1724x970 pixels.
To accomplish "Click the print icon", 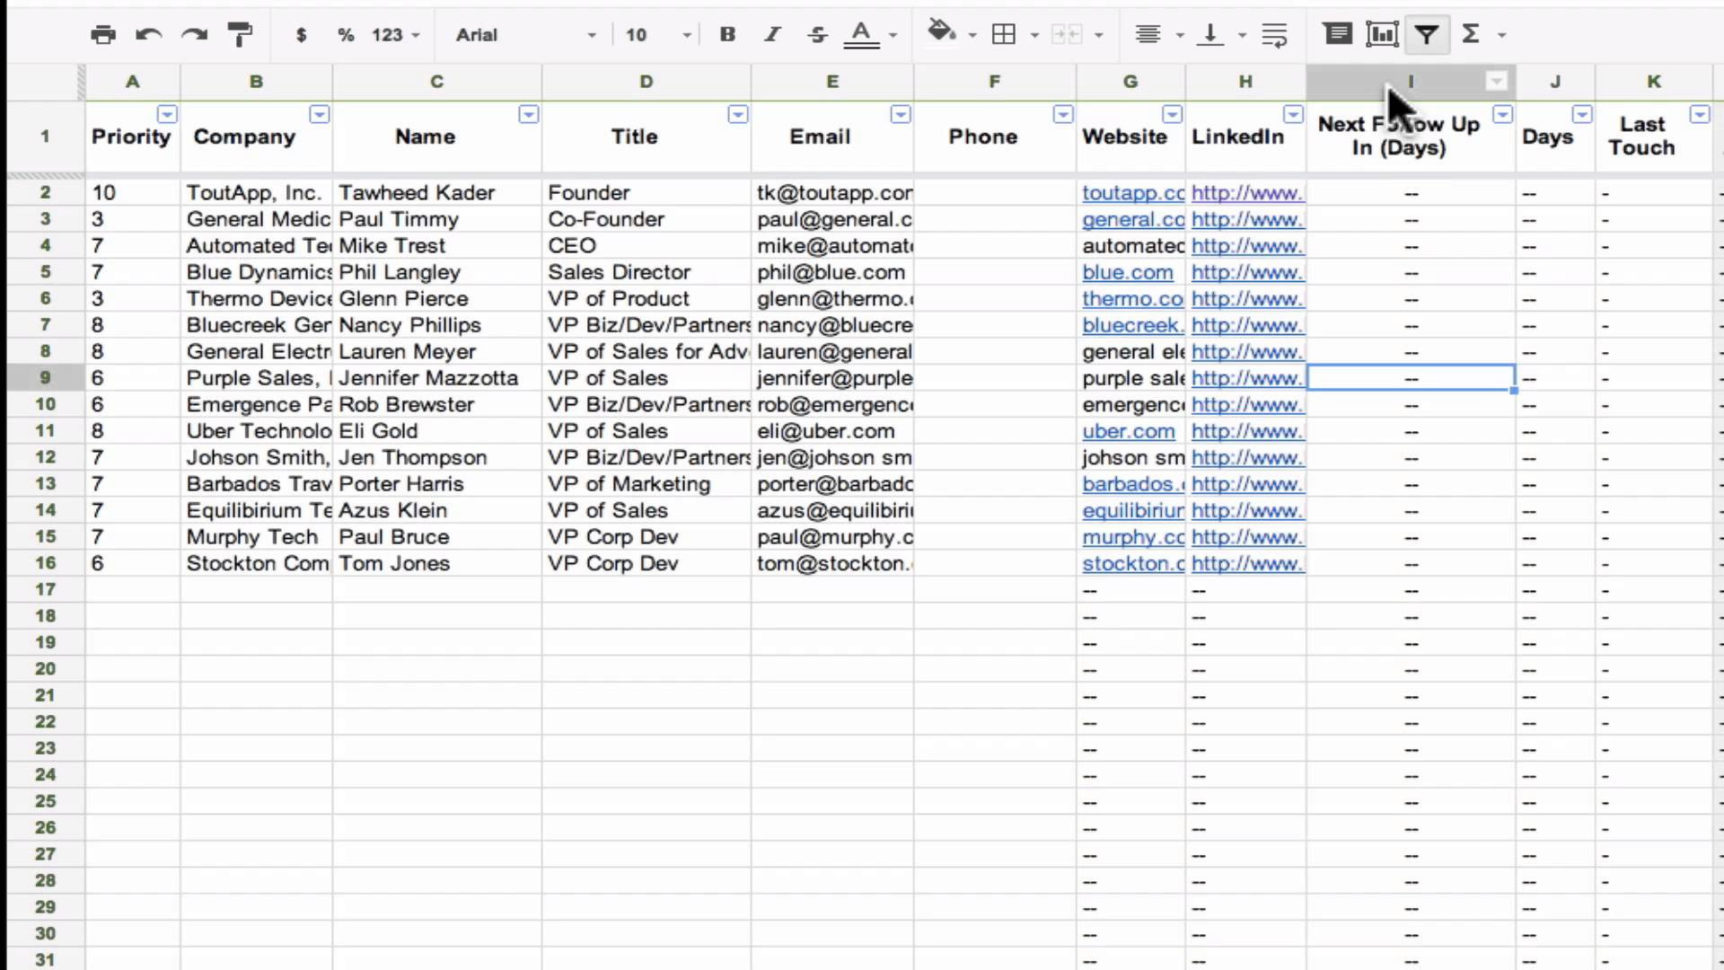I will [x=103, y=34].
